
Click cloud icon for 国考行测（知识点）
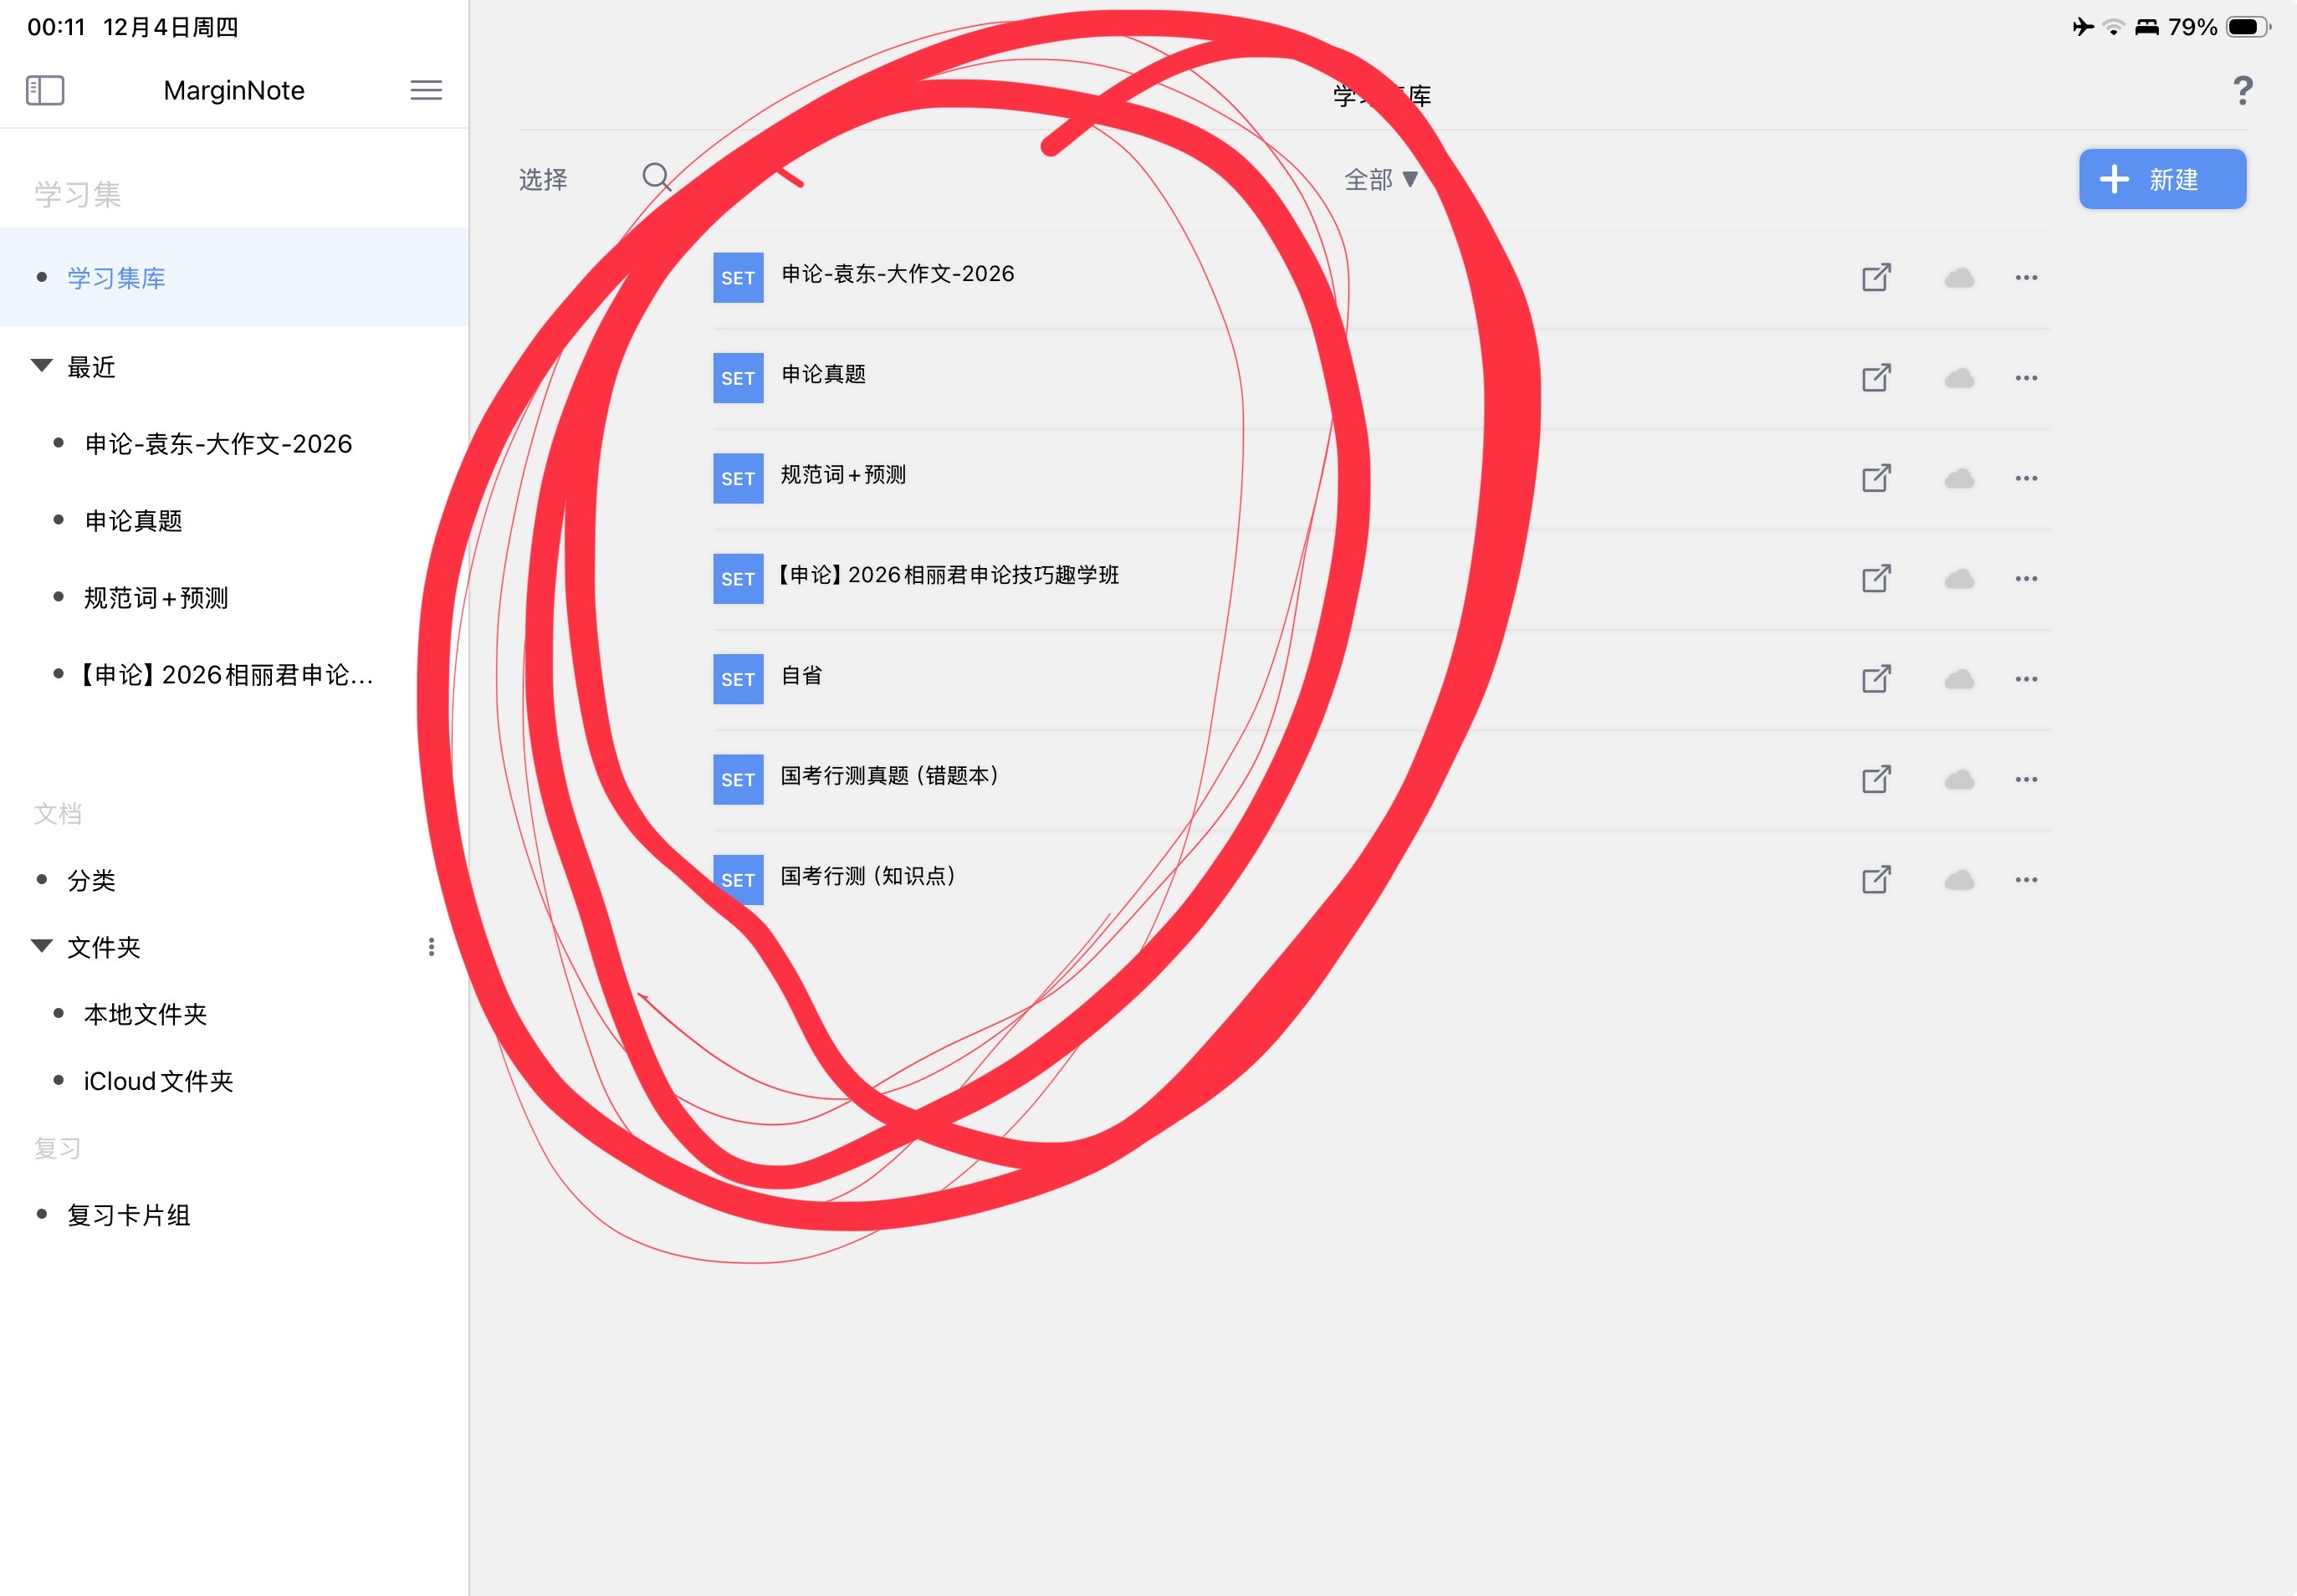point(1959,880)
